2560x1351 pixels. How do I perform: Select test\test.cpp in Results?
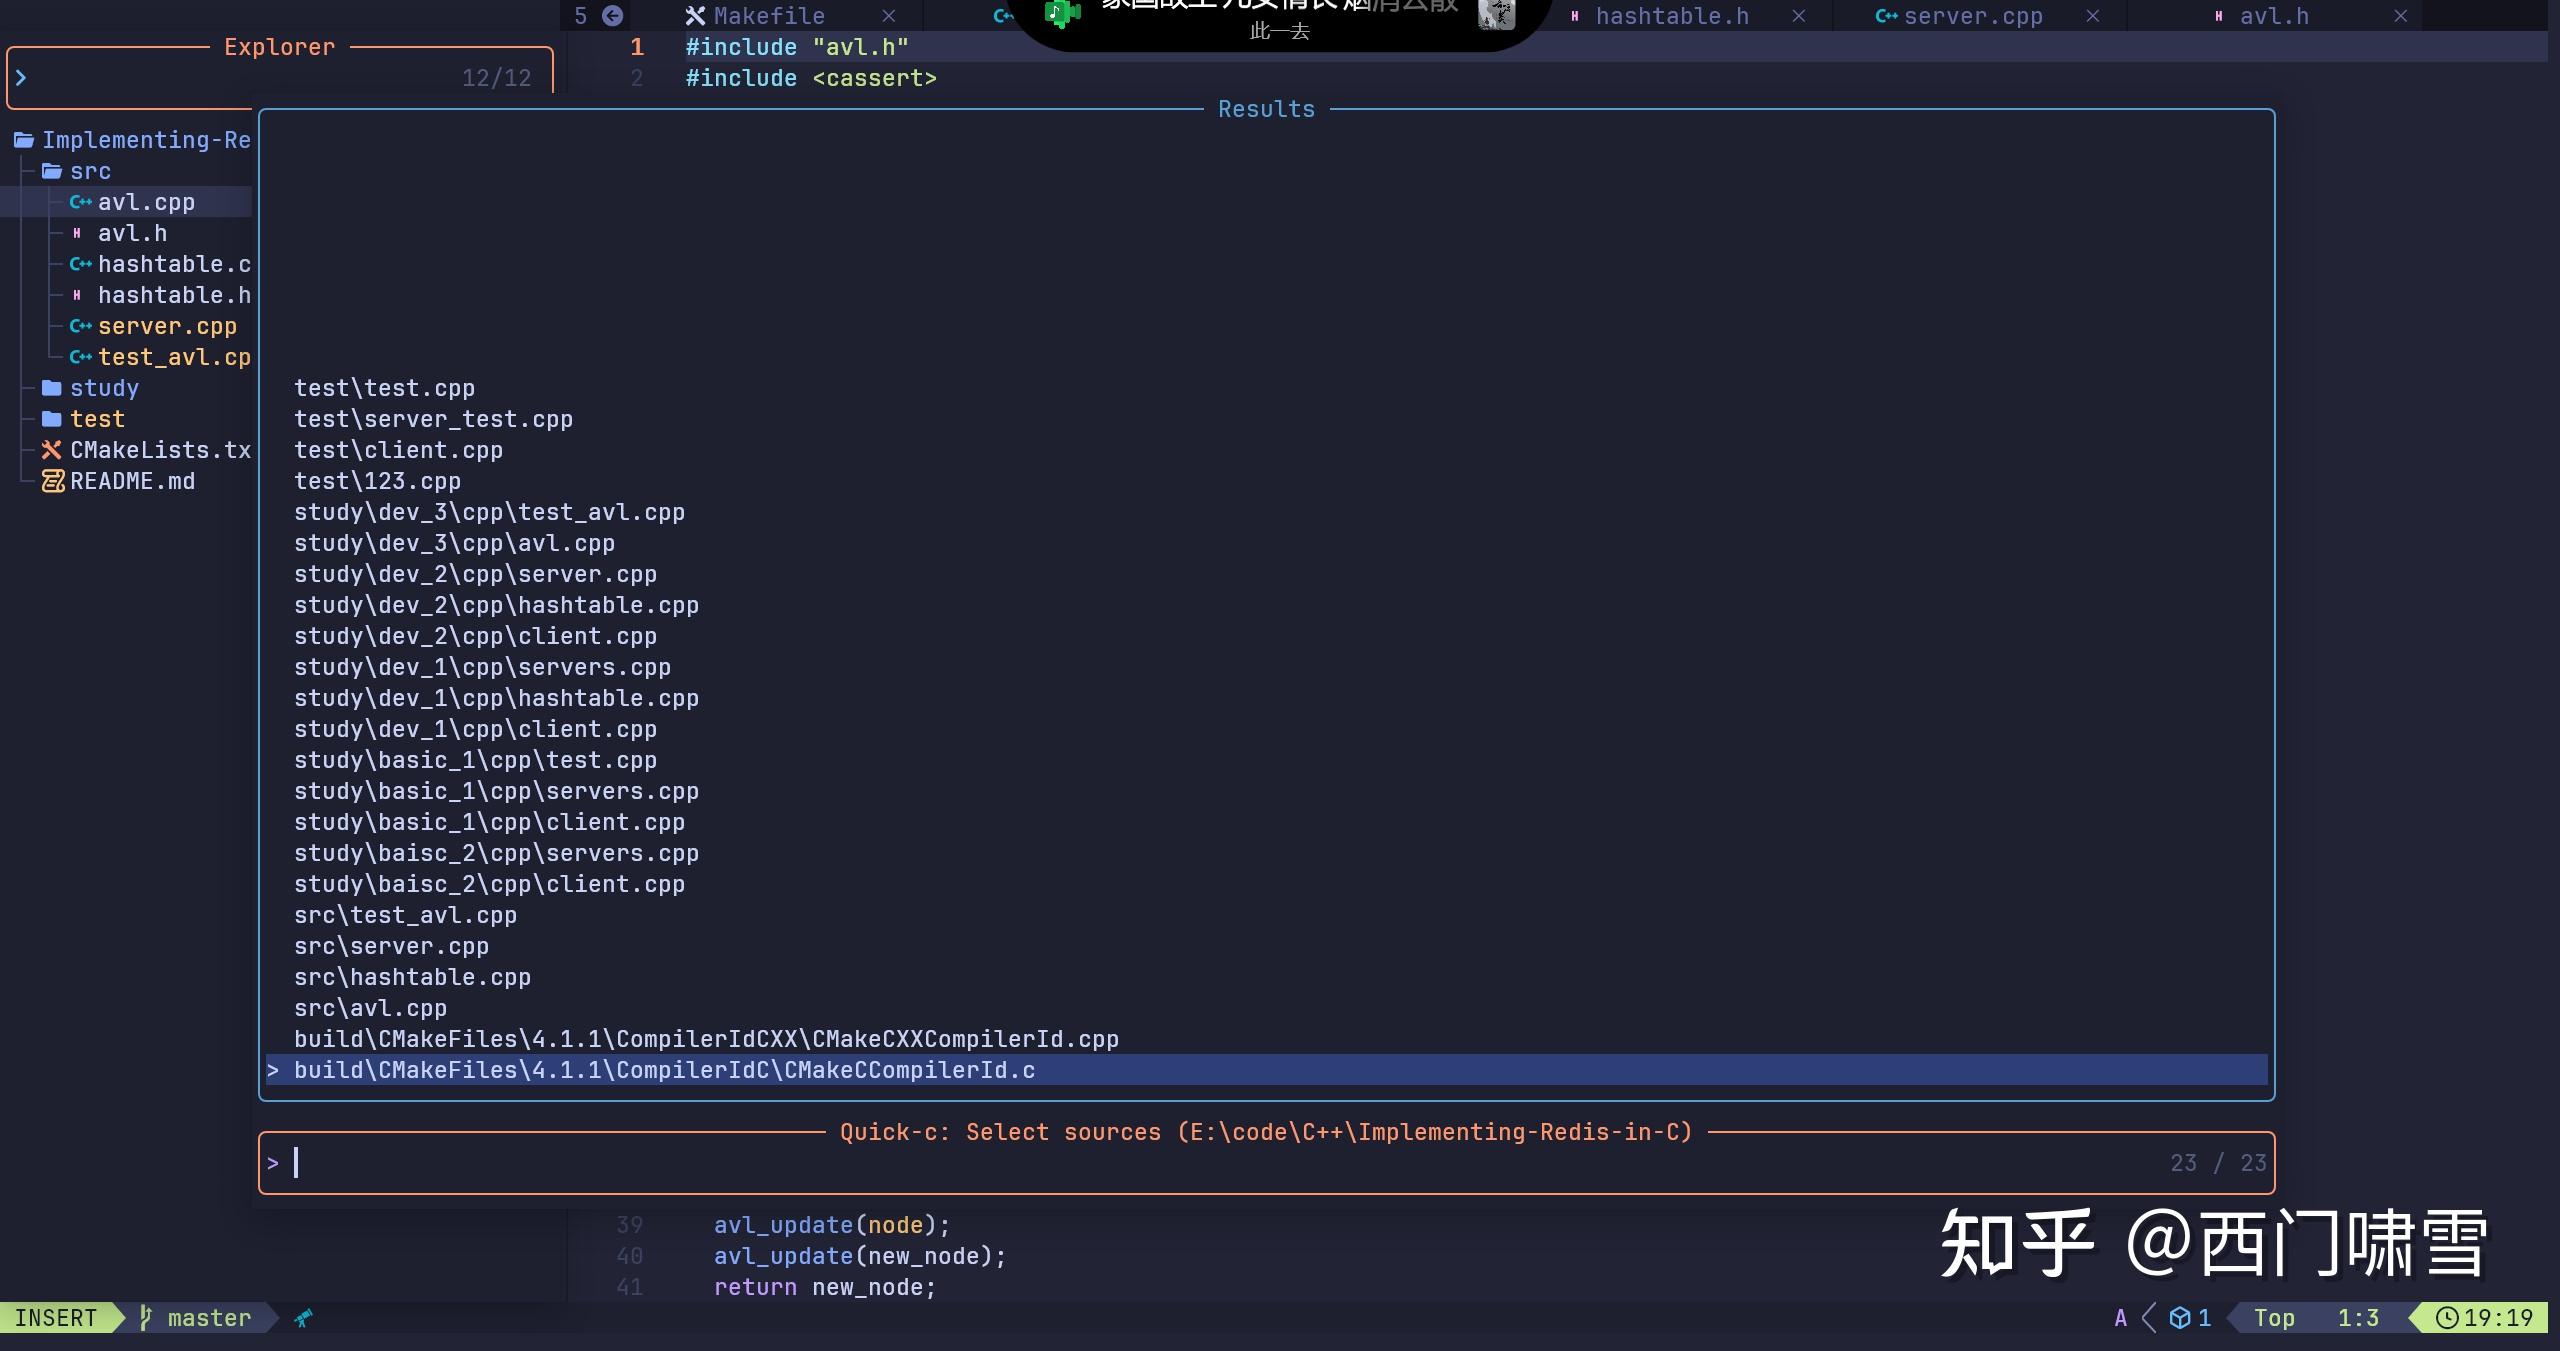pyautogui.click(x=384, y=388)
